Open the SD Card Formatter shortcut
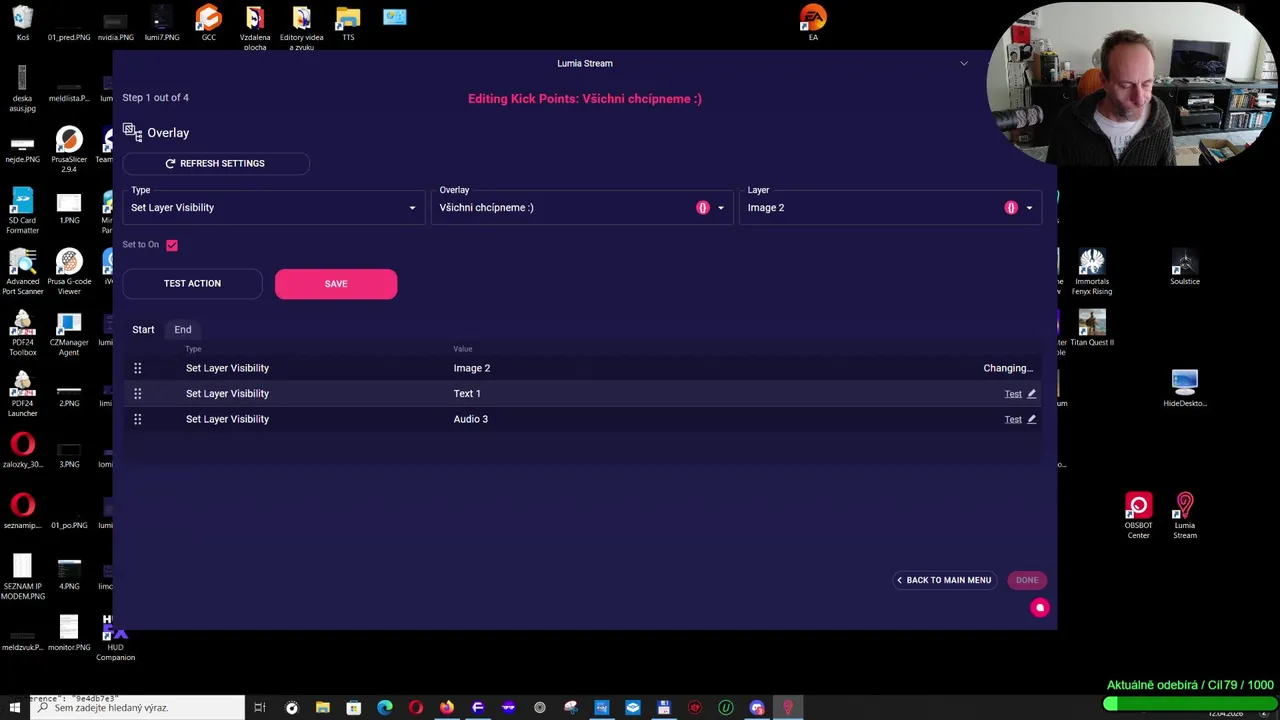The width and height of the screenshot is (1280, 720). pos(22,211)
